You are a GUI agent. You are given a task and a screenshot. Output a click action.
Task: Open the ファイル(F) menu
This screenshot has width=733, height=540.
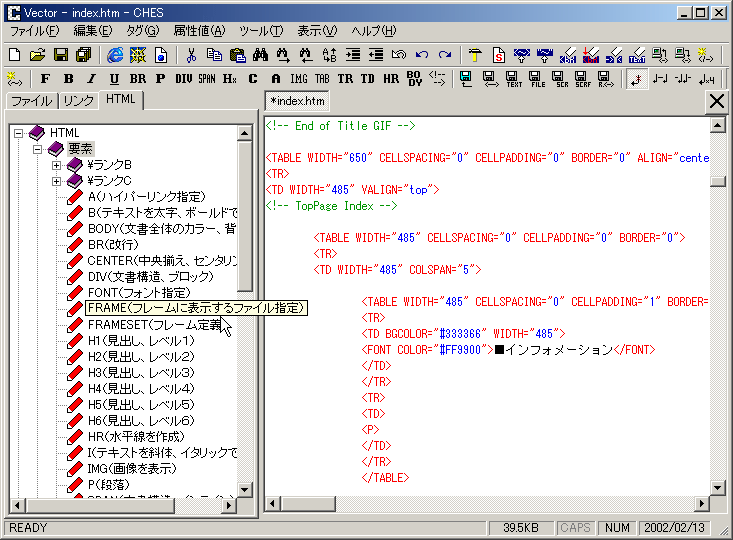(35, 31)
